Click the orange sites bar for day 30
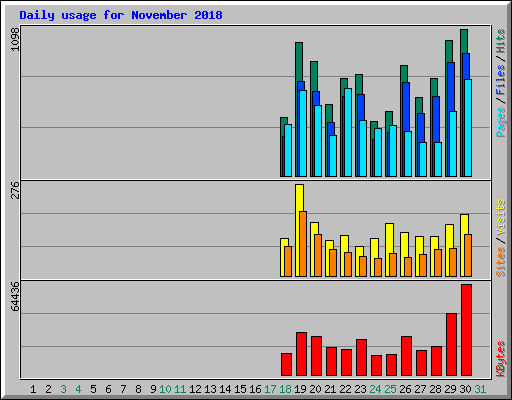 468,255
